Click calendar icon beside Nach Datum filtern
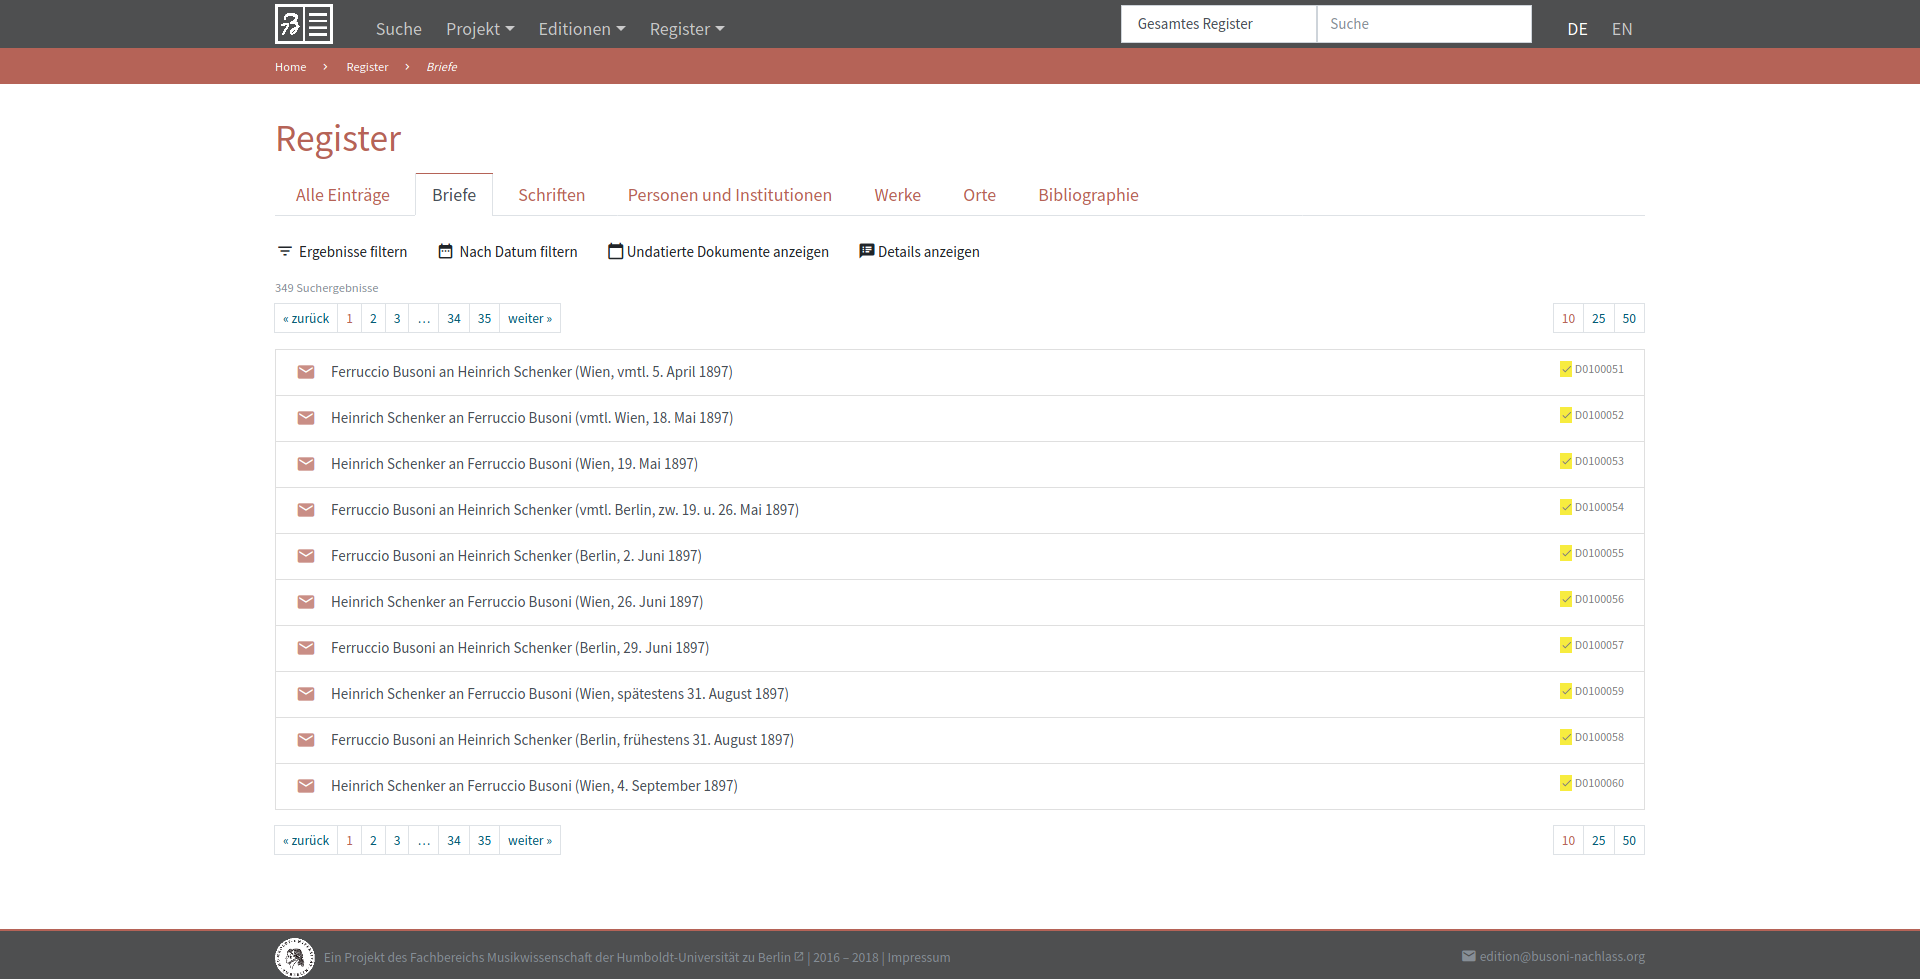Screen dimensions: 1920x979 coord(446,251)
